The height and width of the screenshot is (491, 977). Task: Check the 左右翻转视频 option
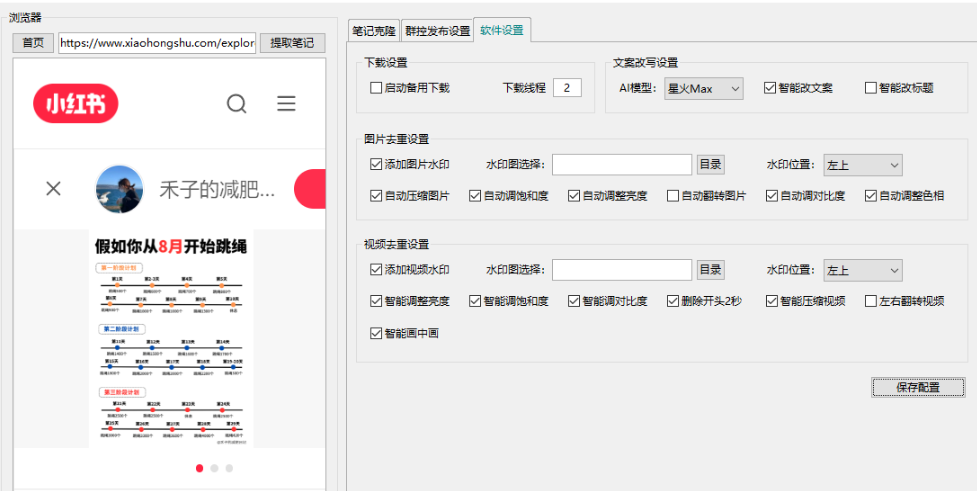pos(871,301)
